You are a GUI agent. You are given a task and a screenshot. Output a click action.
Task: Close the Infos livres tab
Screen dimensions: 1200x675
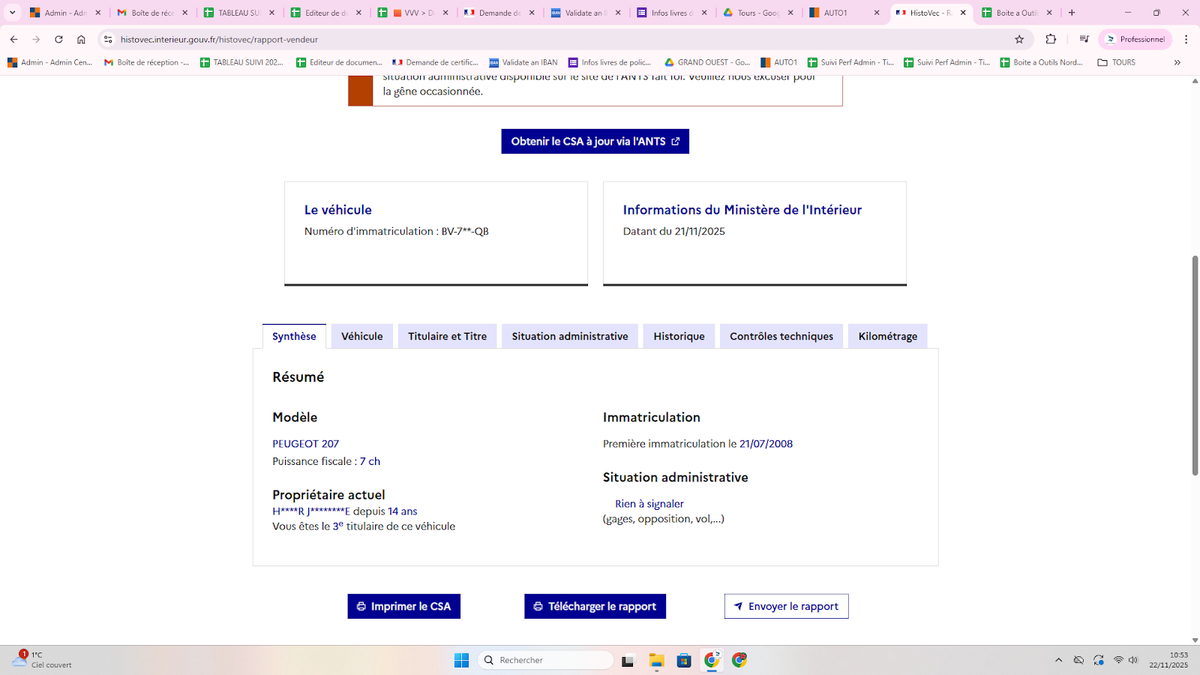pyautogui.click(x=705, y=13)
